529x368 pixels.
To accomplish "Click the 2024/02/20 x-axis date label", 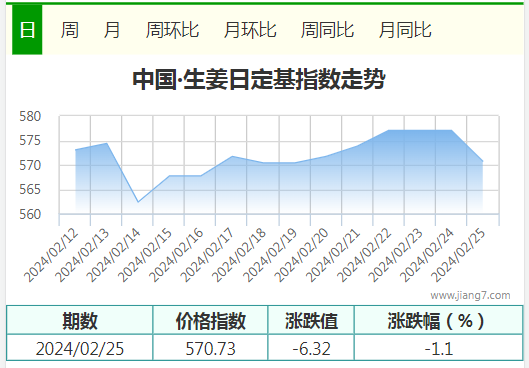I will pyautogui.click(x=302, y=255).
